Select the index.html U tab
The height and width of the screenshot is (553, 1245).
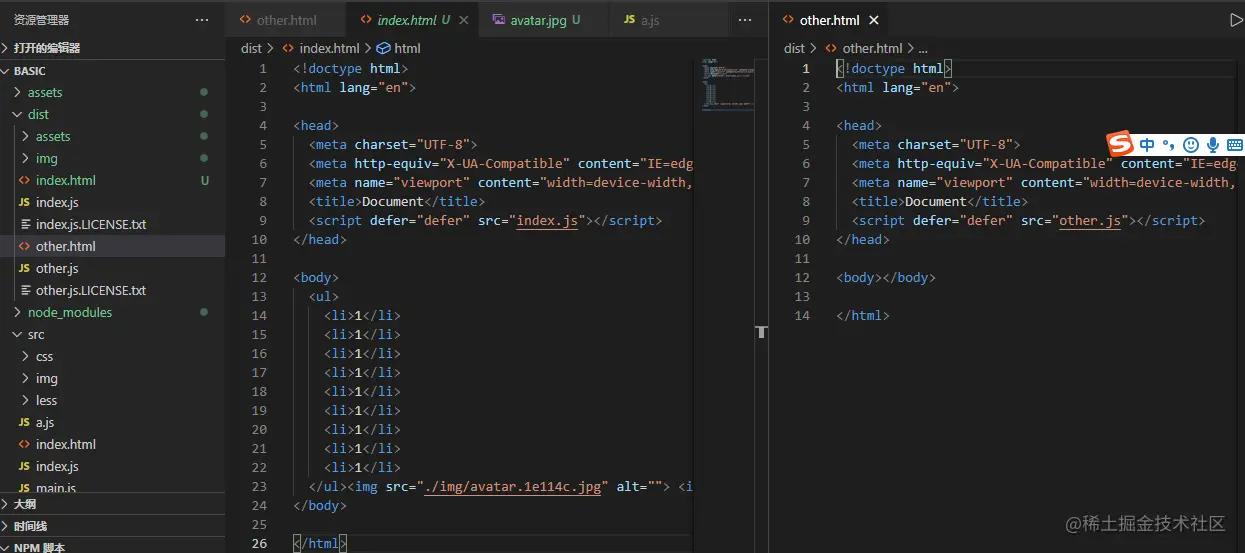[x=414, y=20]
